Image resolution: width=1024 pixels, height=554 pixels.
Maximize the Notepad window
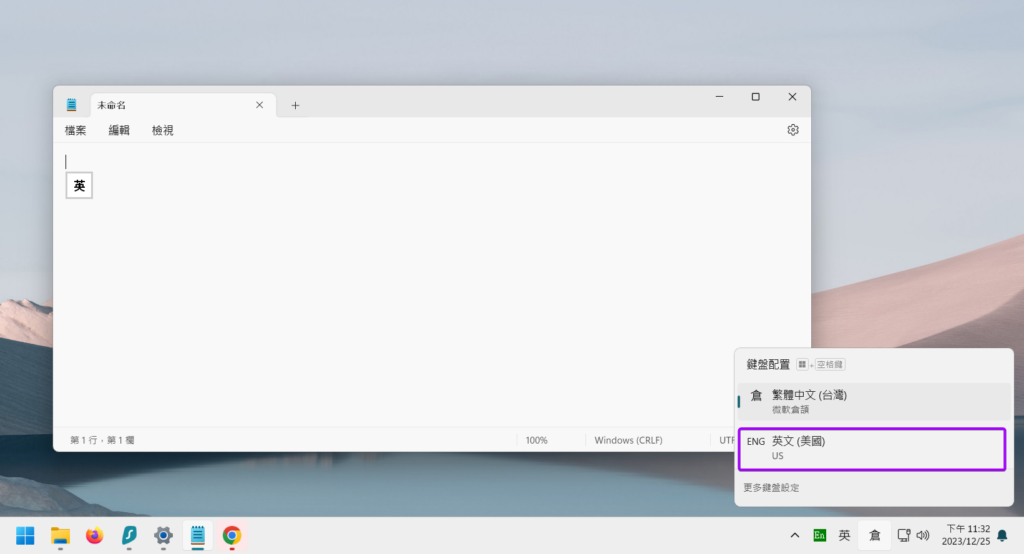tap(756, 97)
